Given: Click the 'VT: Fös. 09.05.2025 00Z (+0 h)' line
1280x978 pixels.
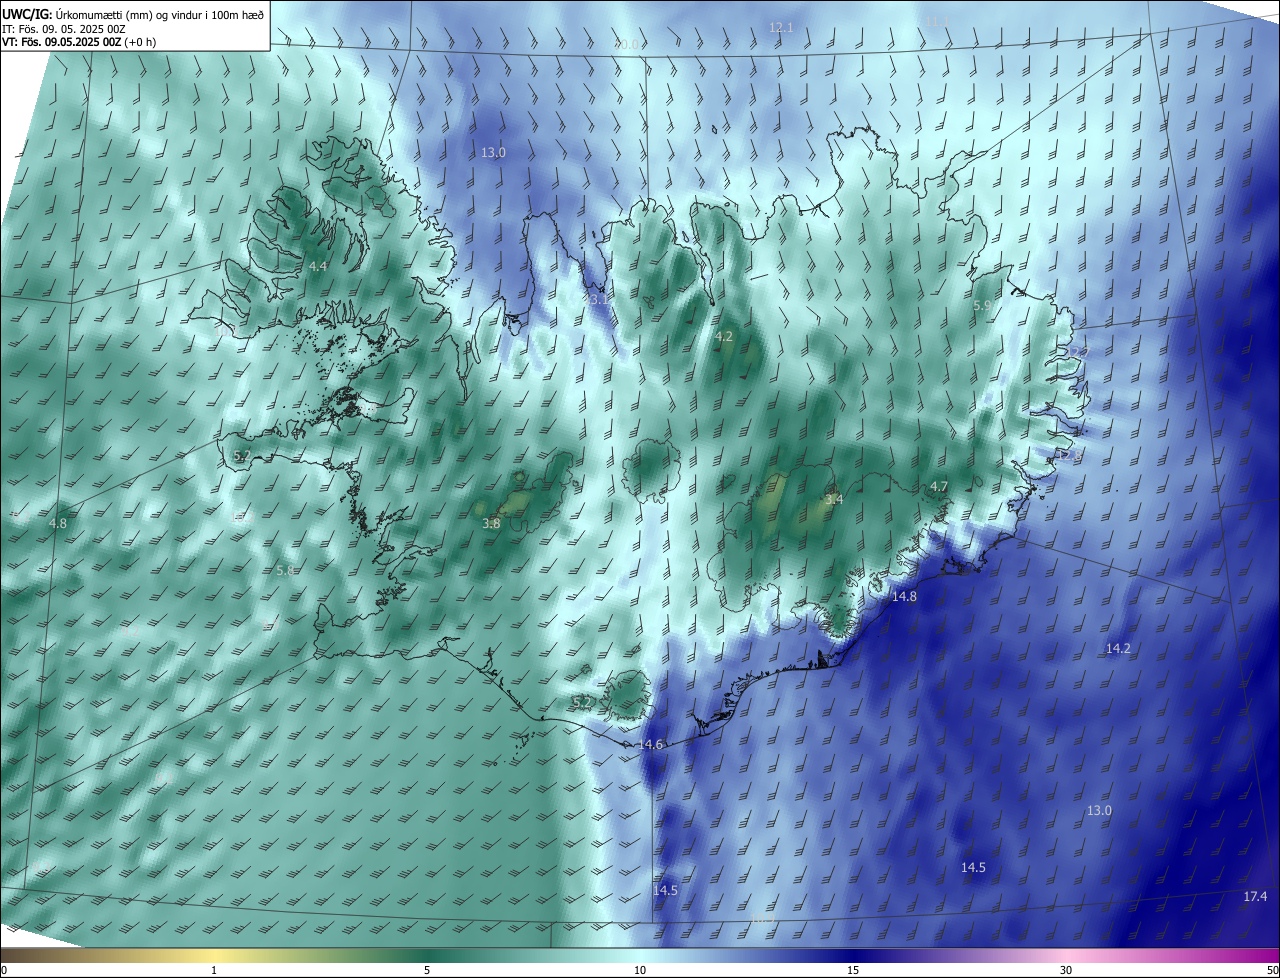Looking at the screenshot, I should coord(78,43).
